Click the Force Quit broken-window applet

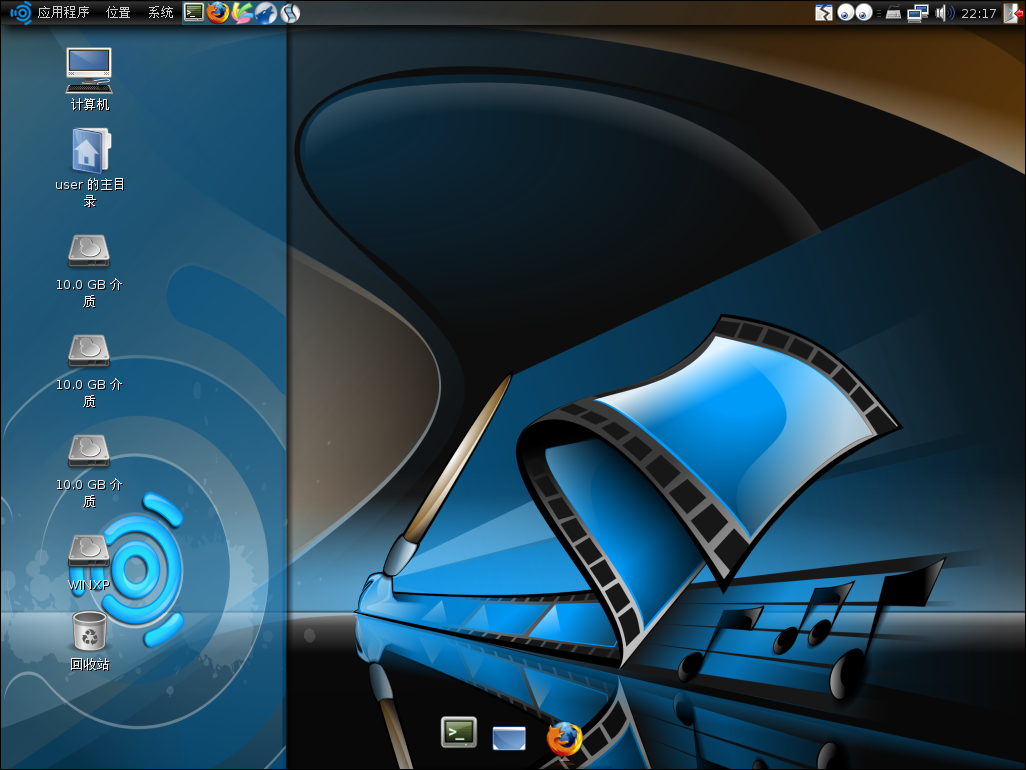[x=824, y=12]
